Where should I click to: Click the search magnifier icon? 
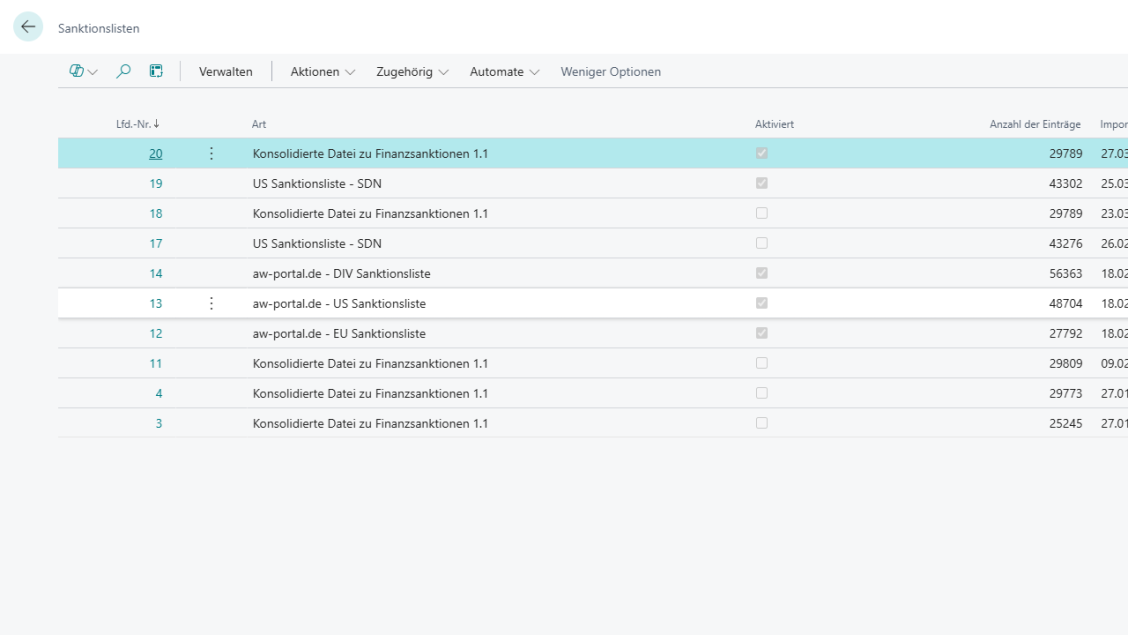pyautogui.click(x=123, y=71)
